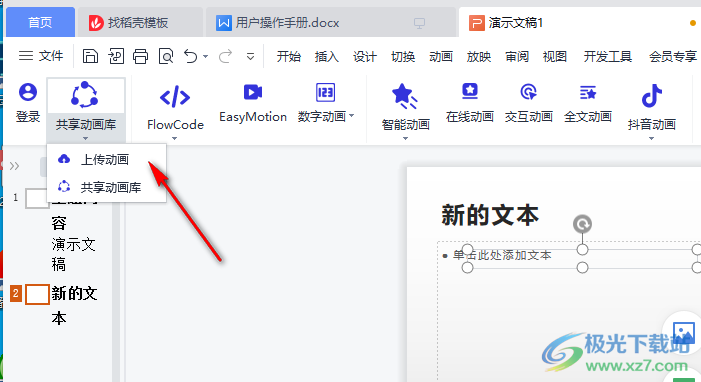Select slide 1 thumbnail in outline
This screenshot has height=382, width=701.
(x=37, y=198)
